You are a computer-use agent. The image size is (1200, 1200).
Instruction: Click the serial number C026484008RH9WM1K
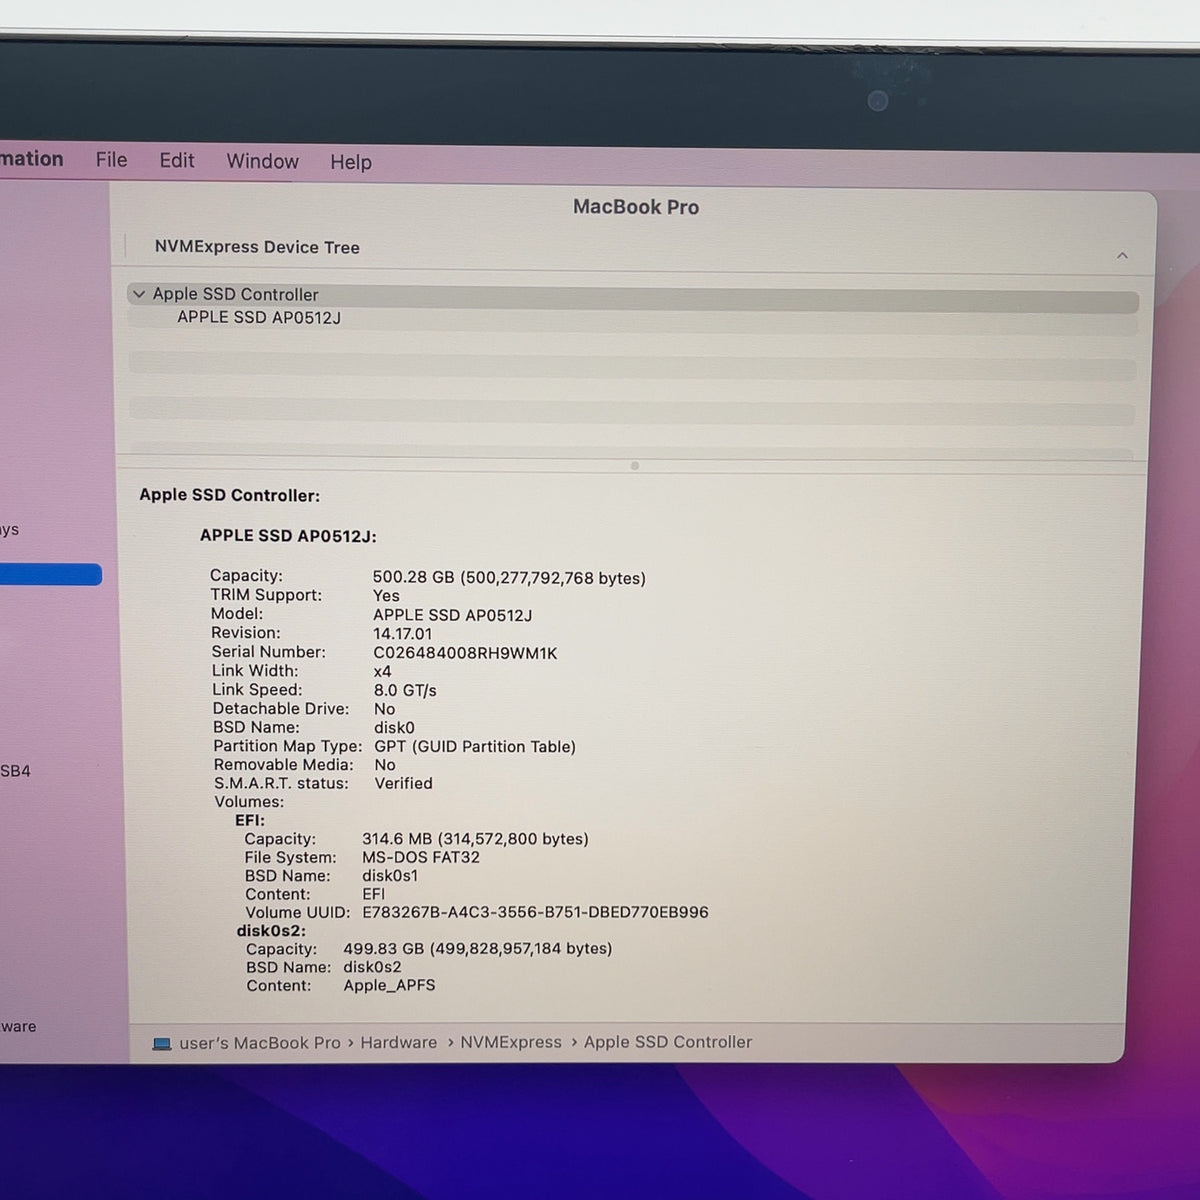pos(465,653)
